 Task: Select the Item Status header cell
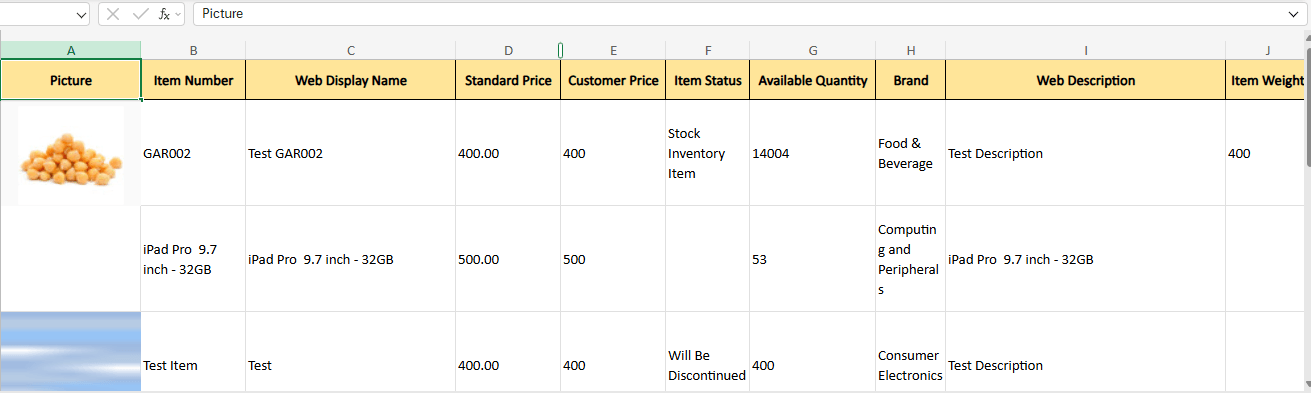pyautogui.click(x=707, y=80)
